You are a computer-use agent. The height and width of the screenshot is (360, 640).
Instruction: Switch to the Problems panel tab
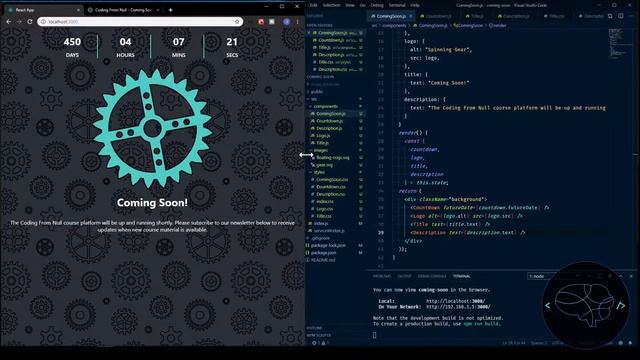coord(382,276)
